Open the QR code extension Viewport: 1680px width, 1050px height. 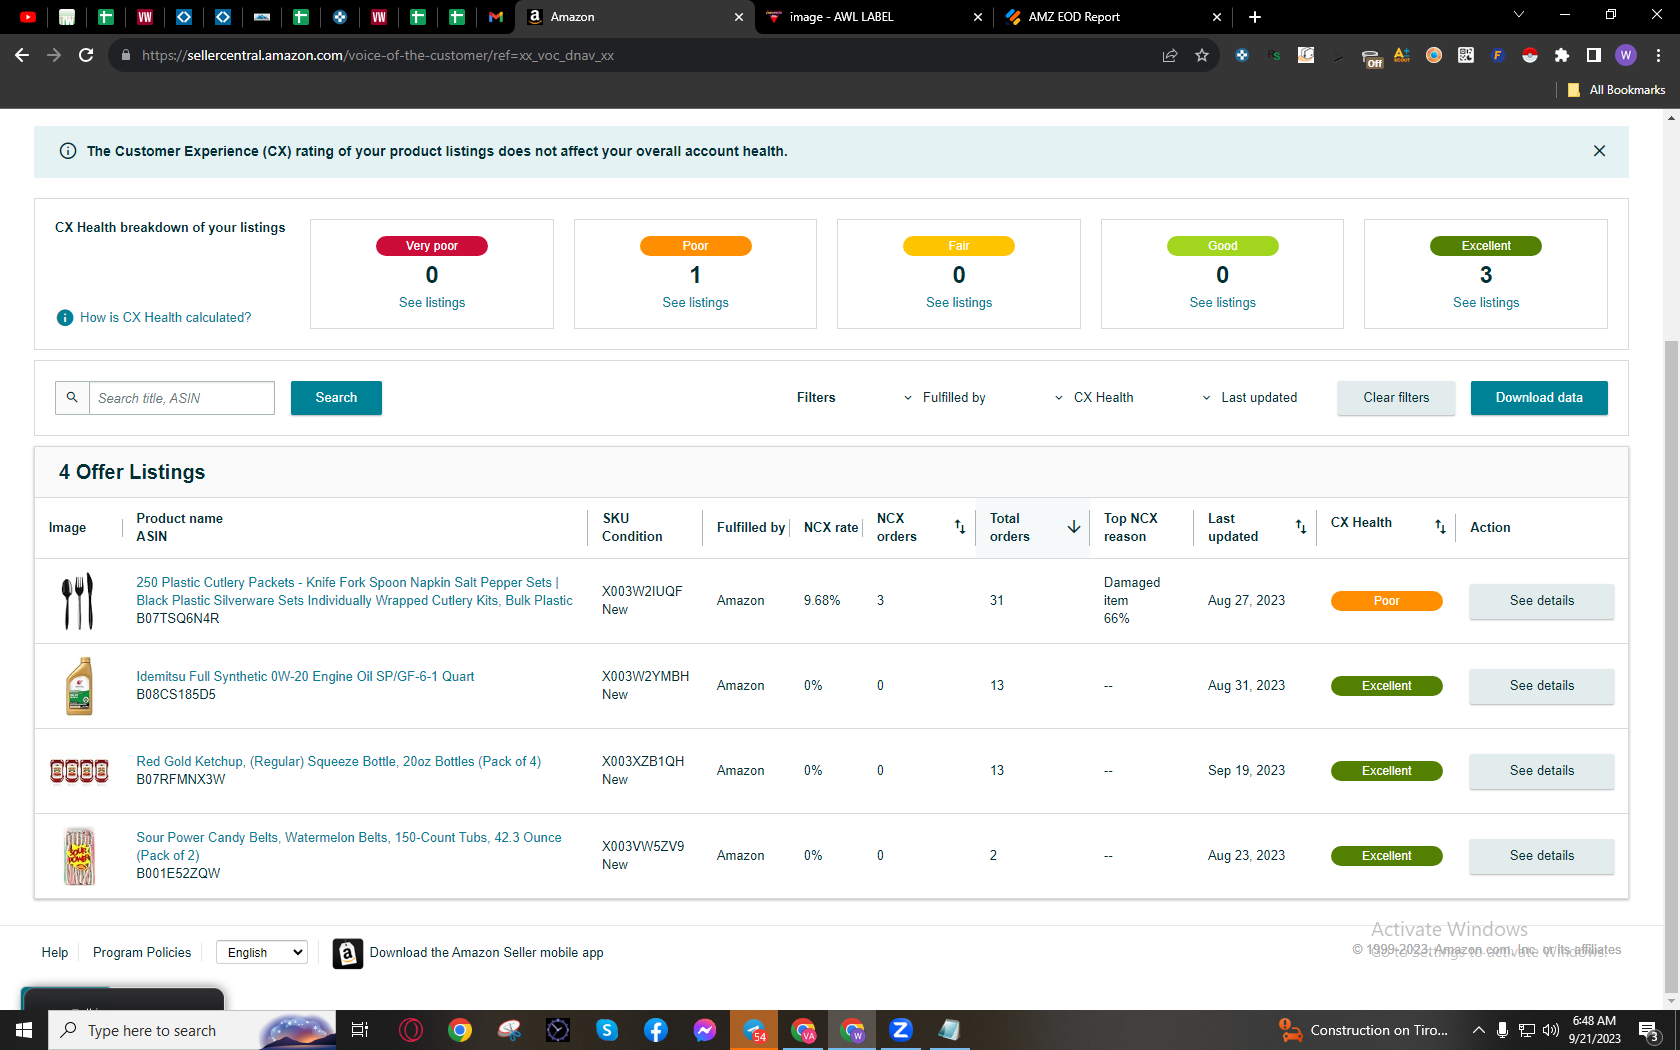1466,55
